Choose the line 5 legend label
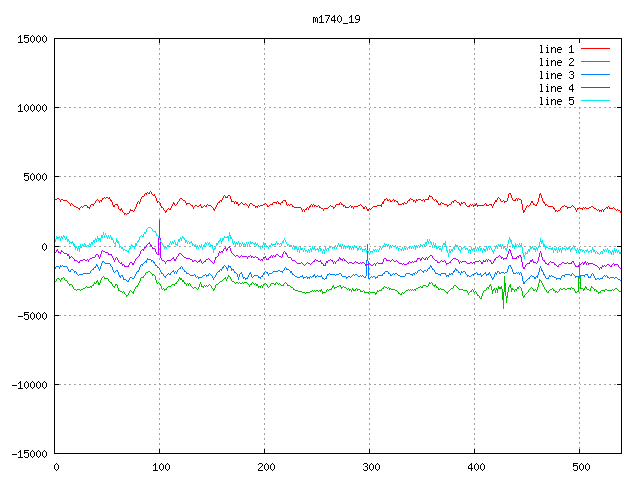The height and width of the screenshot is (480, 640). pyautogui.click(x=557, y=101)
